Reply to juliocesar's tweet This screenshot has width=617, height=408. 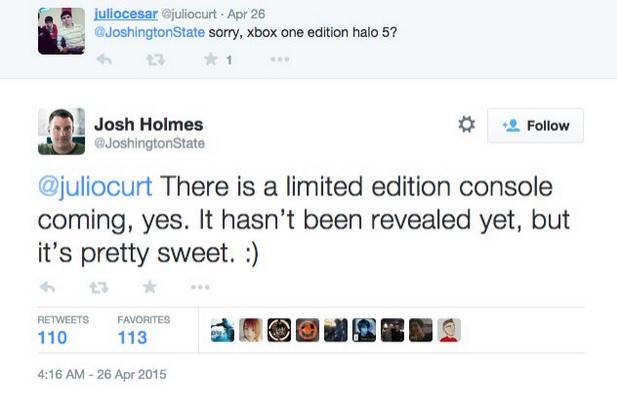coord(102,60)
